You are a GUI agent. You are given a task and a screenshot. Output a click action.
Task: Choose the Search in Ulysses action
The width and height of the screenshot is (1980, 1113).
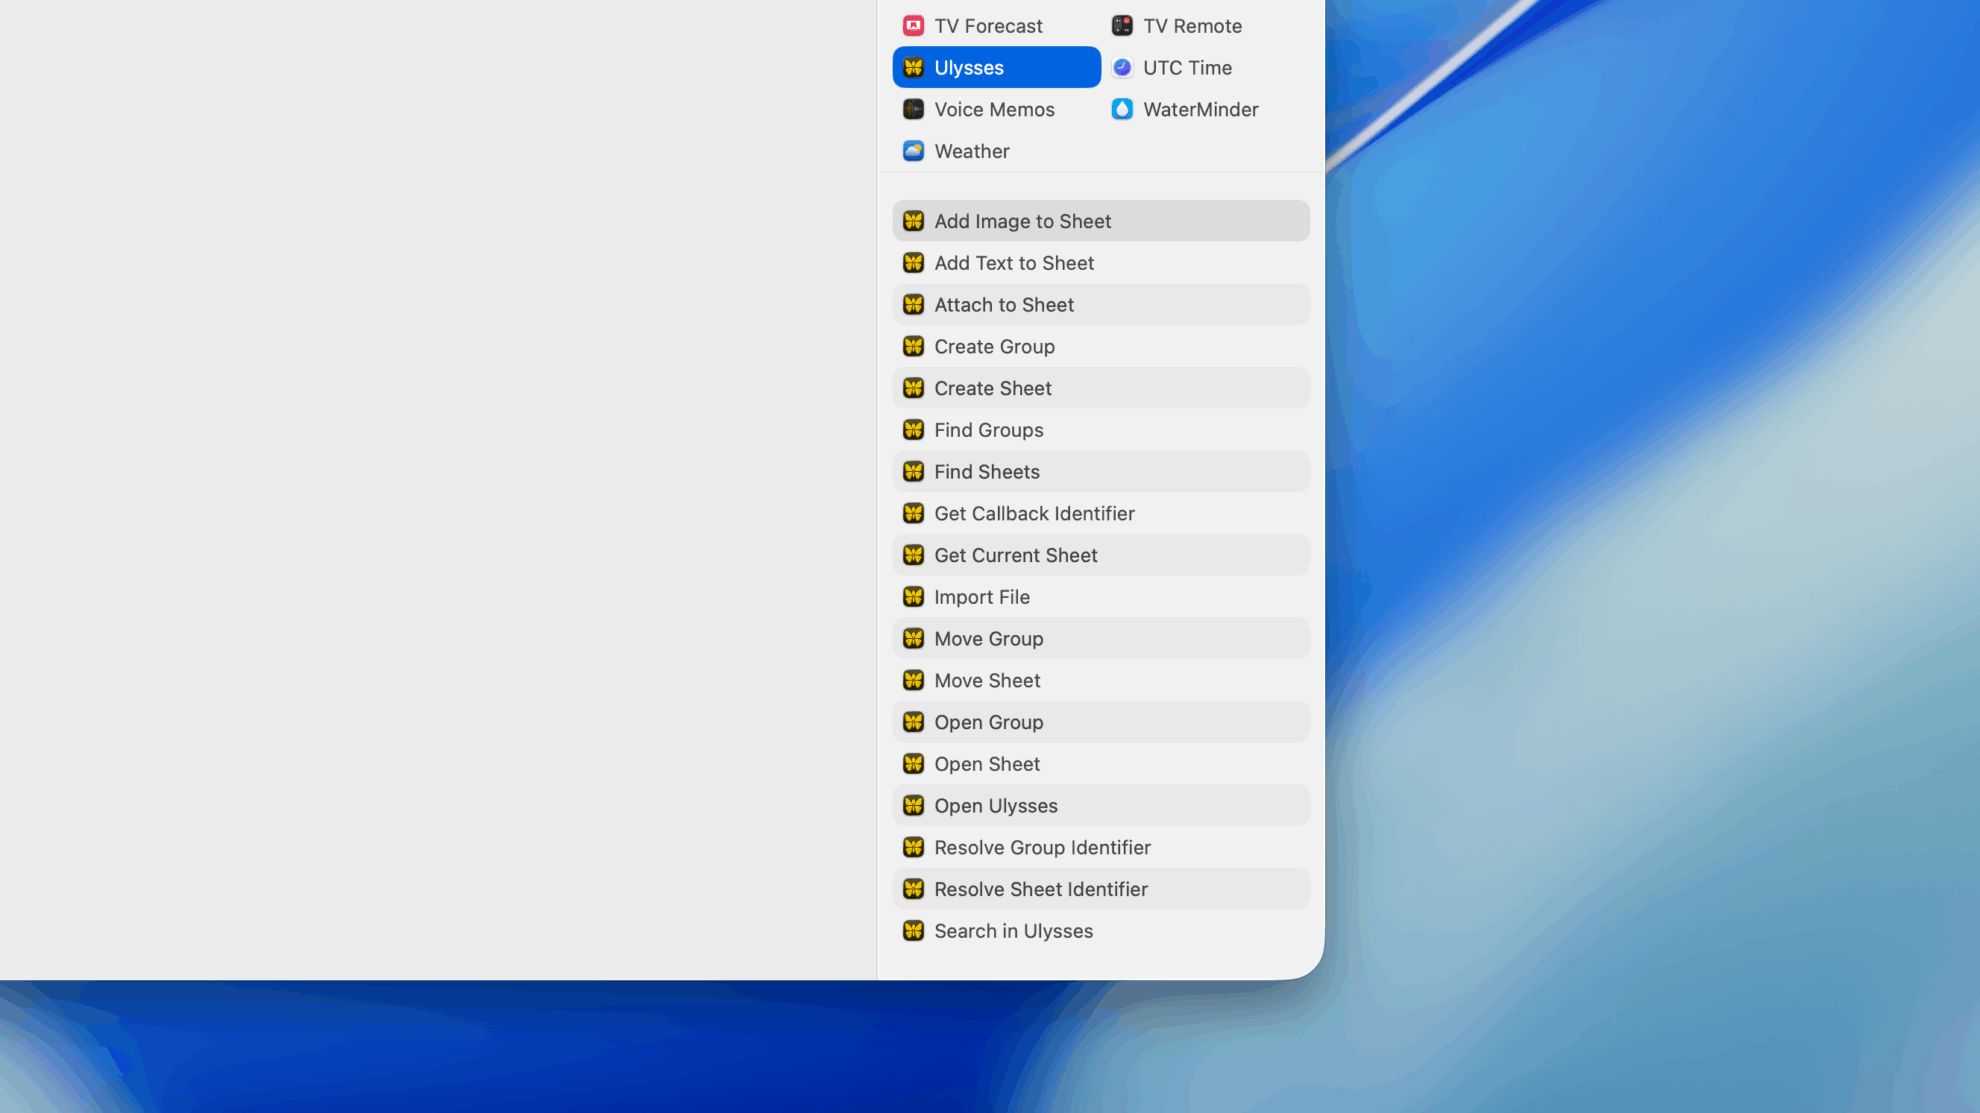[1013, 930]
